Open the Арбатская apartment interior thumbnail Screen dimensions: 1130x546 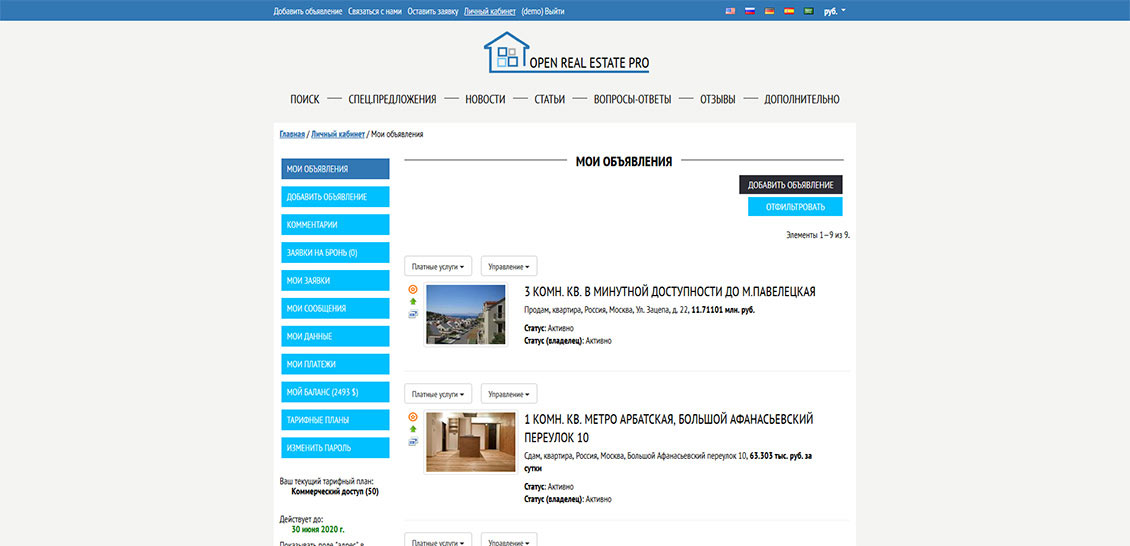click(x=464, y=441)
